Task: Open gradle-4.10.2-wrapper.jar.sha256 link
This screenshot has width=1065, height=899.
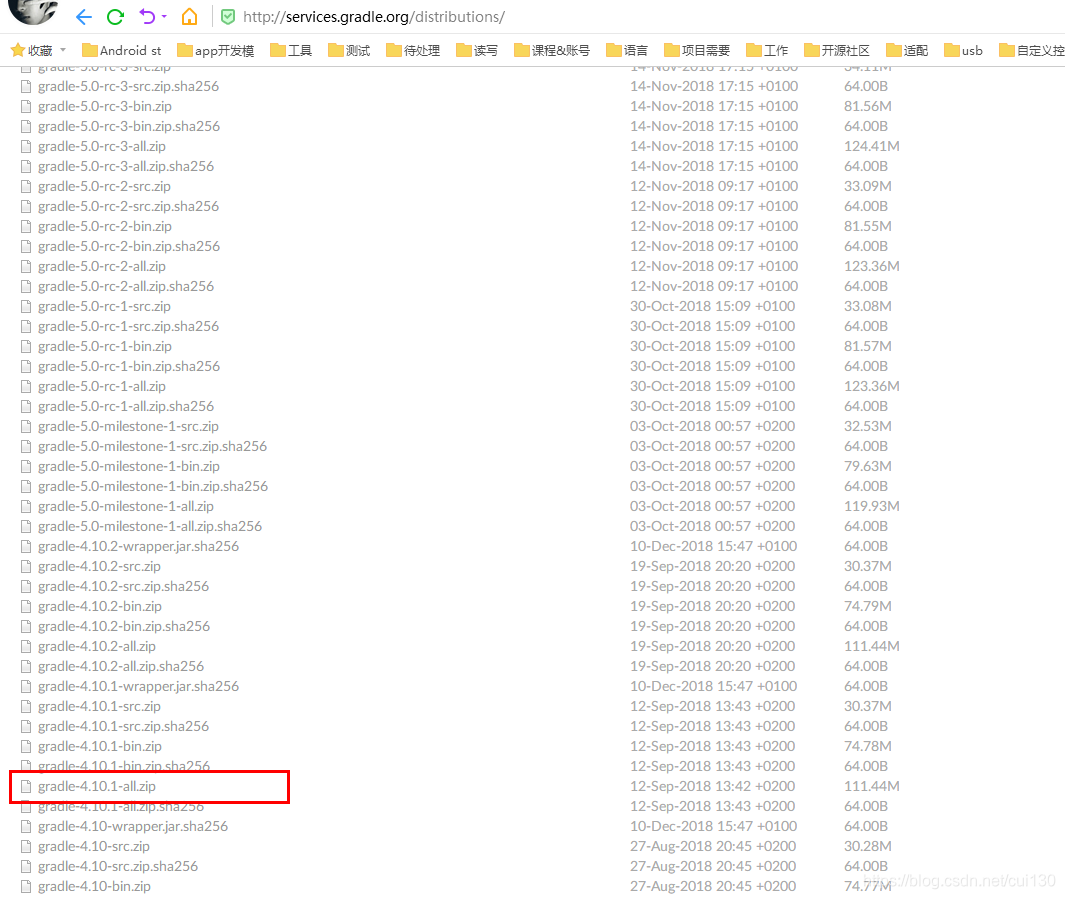Action: [139, 547]
